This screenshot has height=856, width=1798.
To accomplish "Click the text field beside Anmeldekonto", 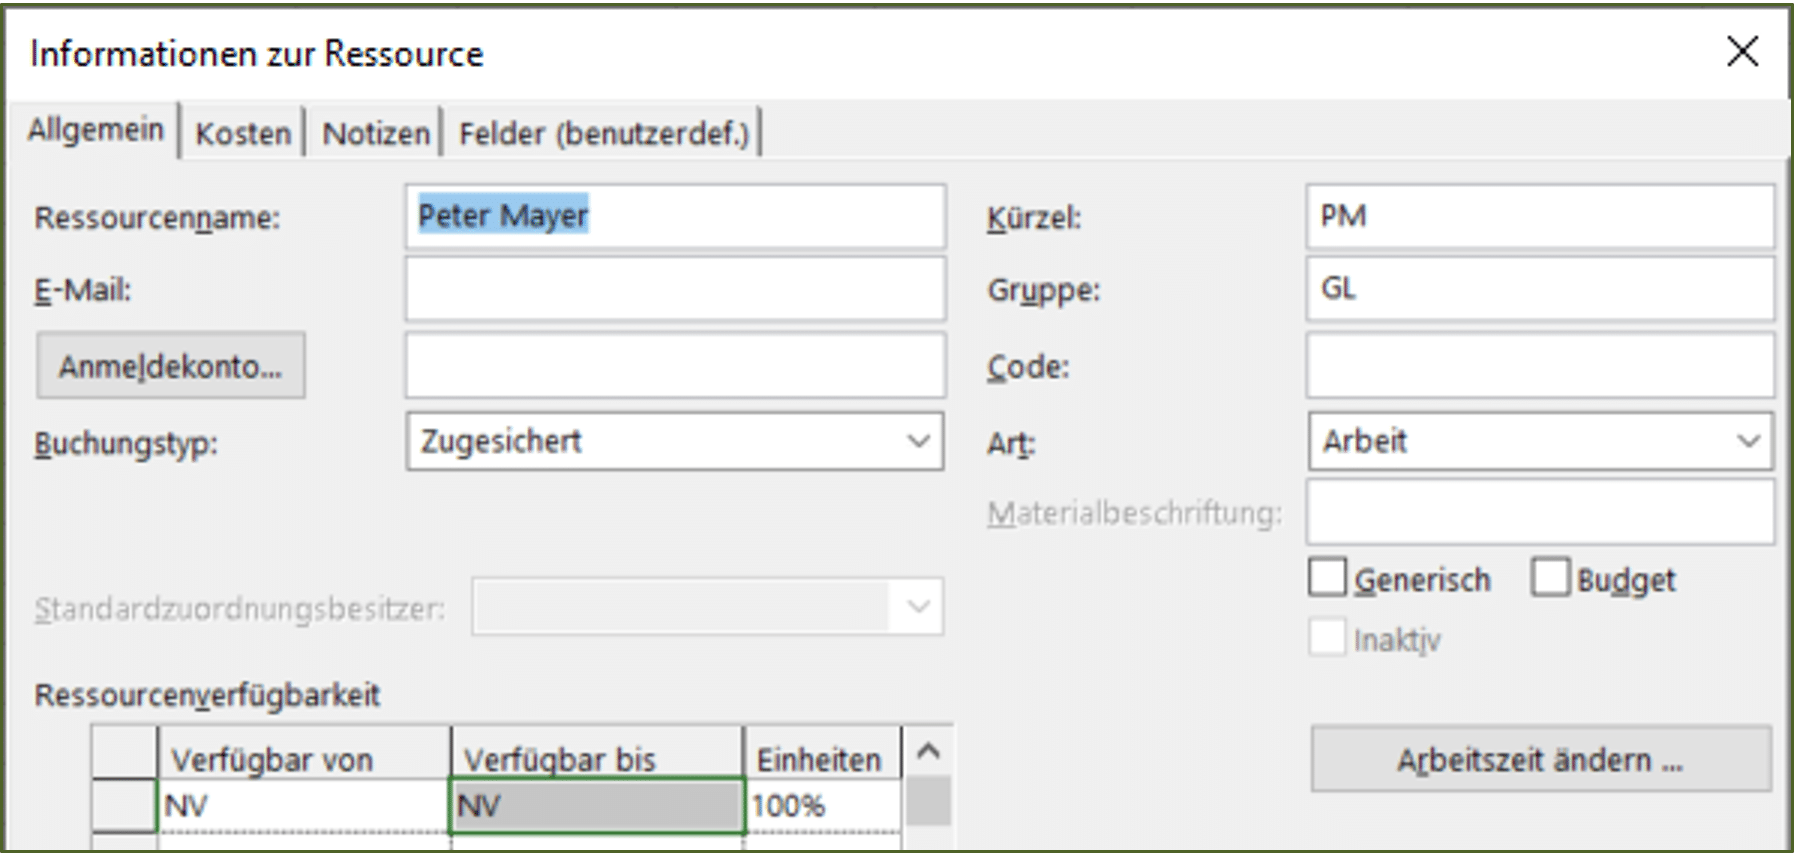I will coord(675,365).
